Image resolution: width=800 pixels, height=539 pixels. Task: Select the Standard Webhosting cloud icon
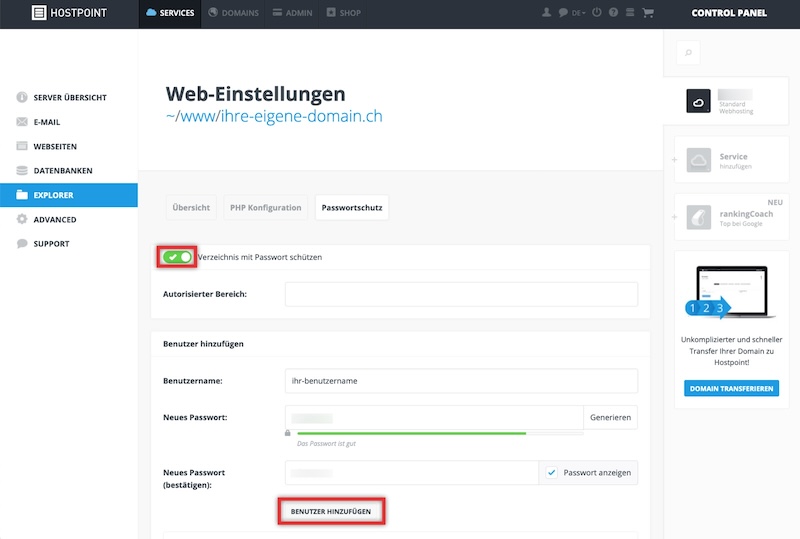click(x=698, y=101)
